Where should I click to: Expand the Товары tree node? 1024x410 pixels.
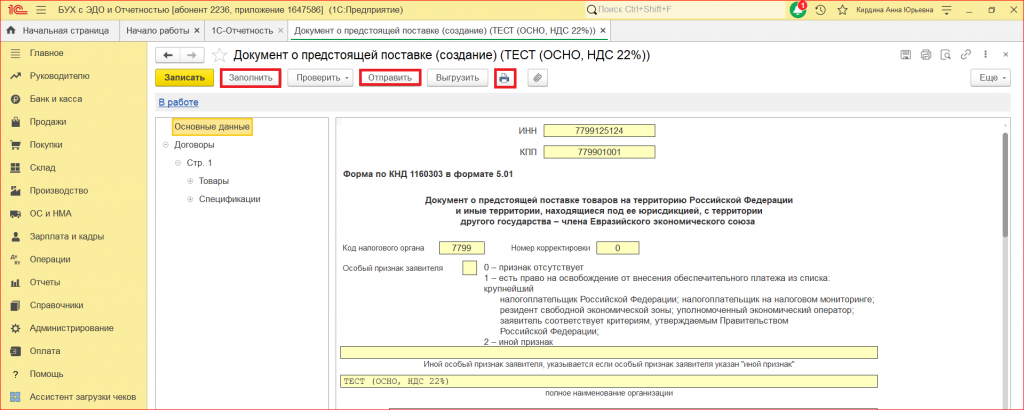pos(191,181)
